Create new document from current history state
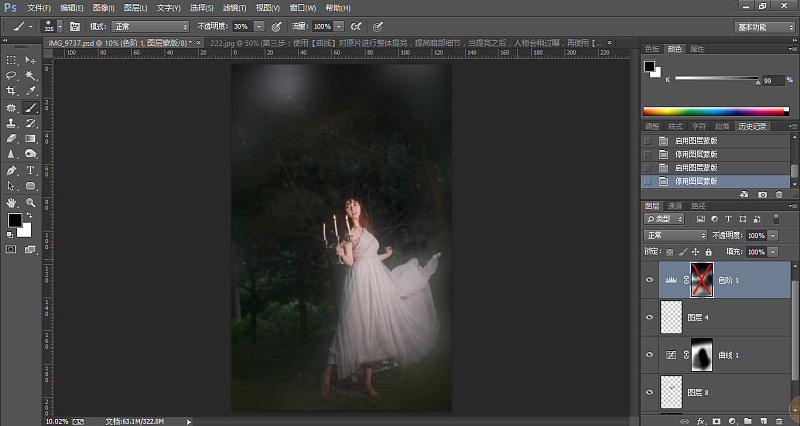800x426 pixels. [744, 194]
